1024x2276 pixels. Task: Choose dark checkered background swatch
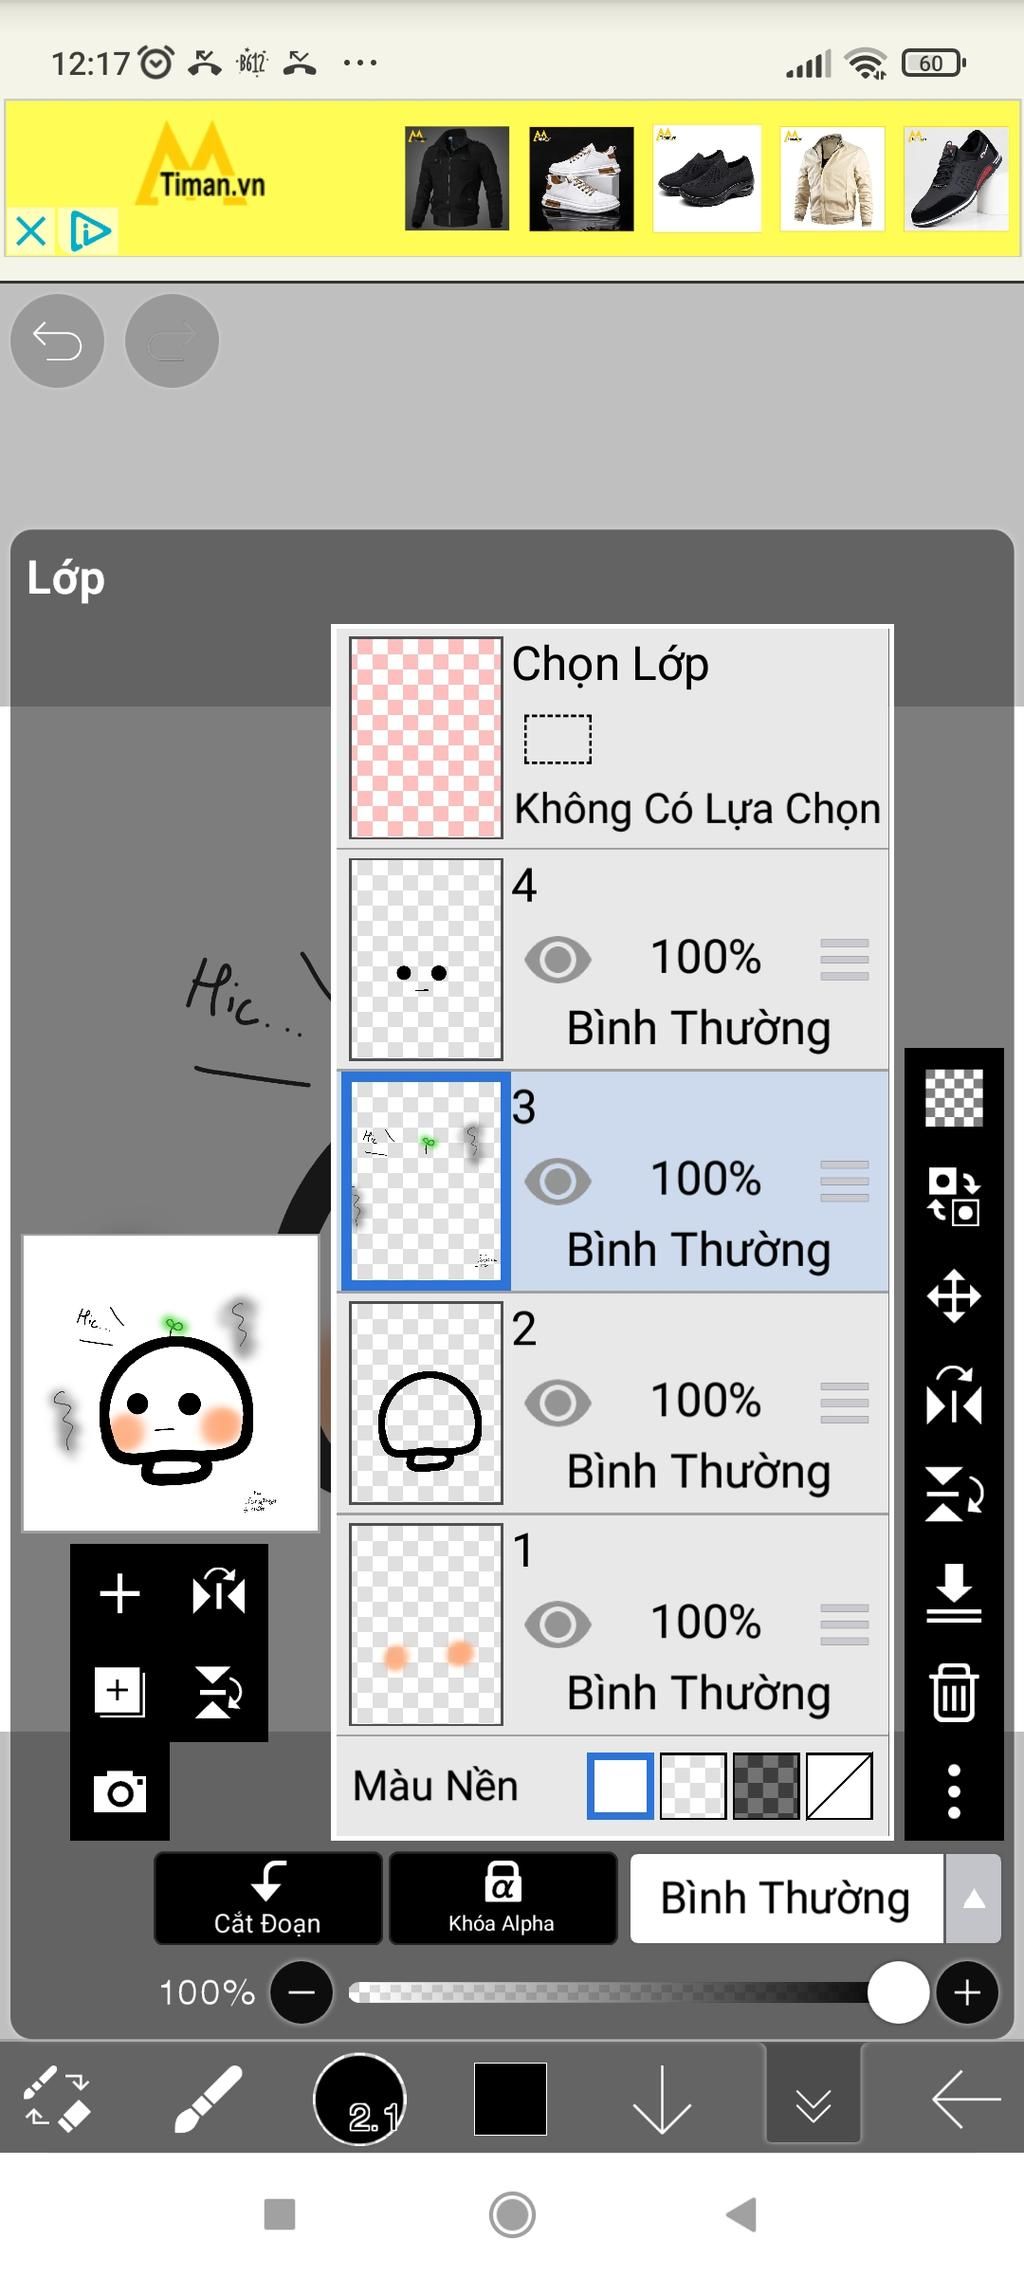[766, 1785]
